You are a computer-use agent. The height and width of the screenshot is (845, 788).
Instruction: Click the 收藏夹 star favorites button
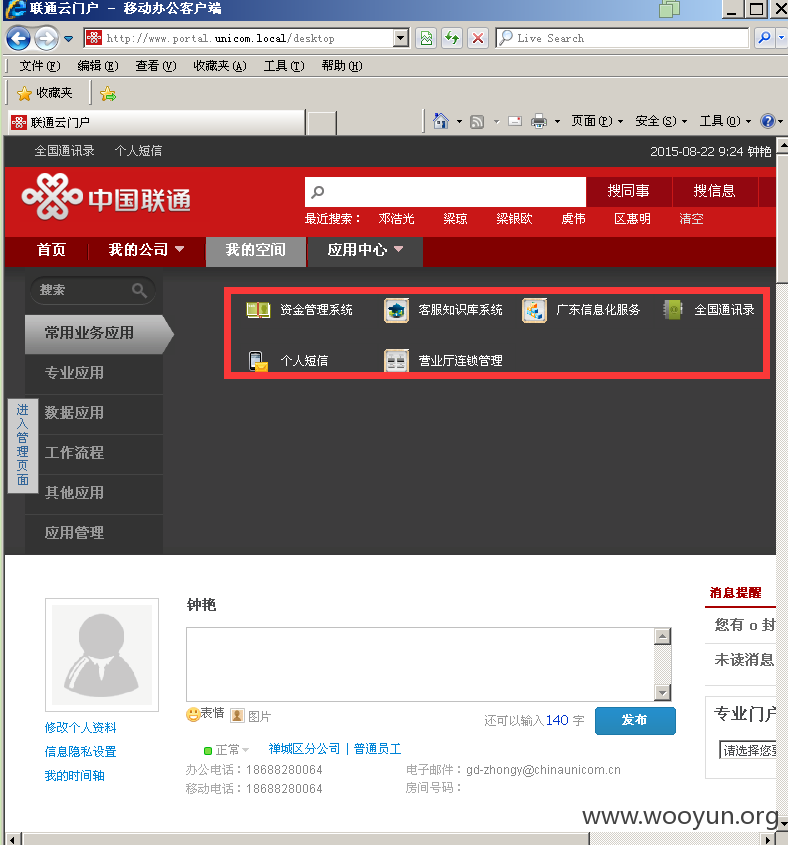(x=45, y=93)
